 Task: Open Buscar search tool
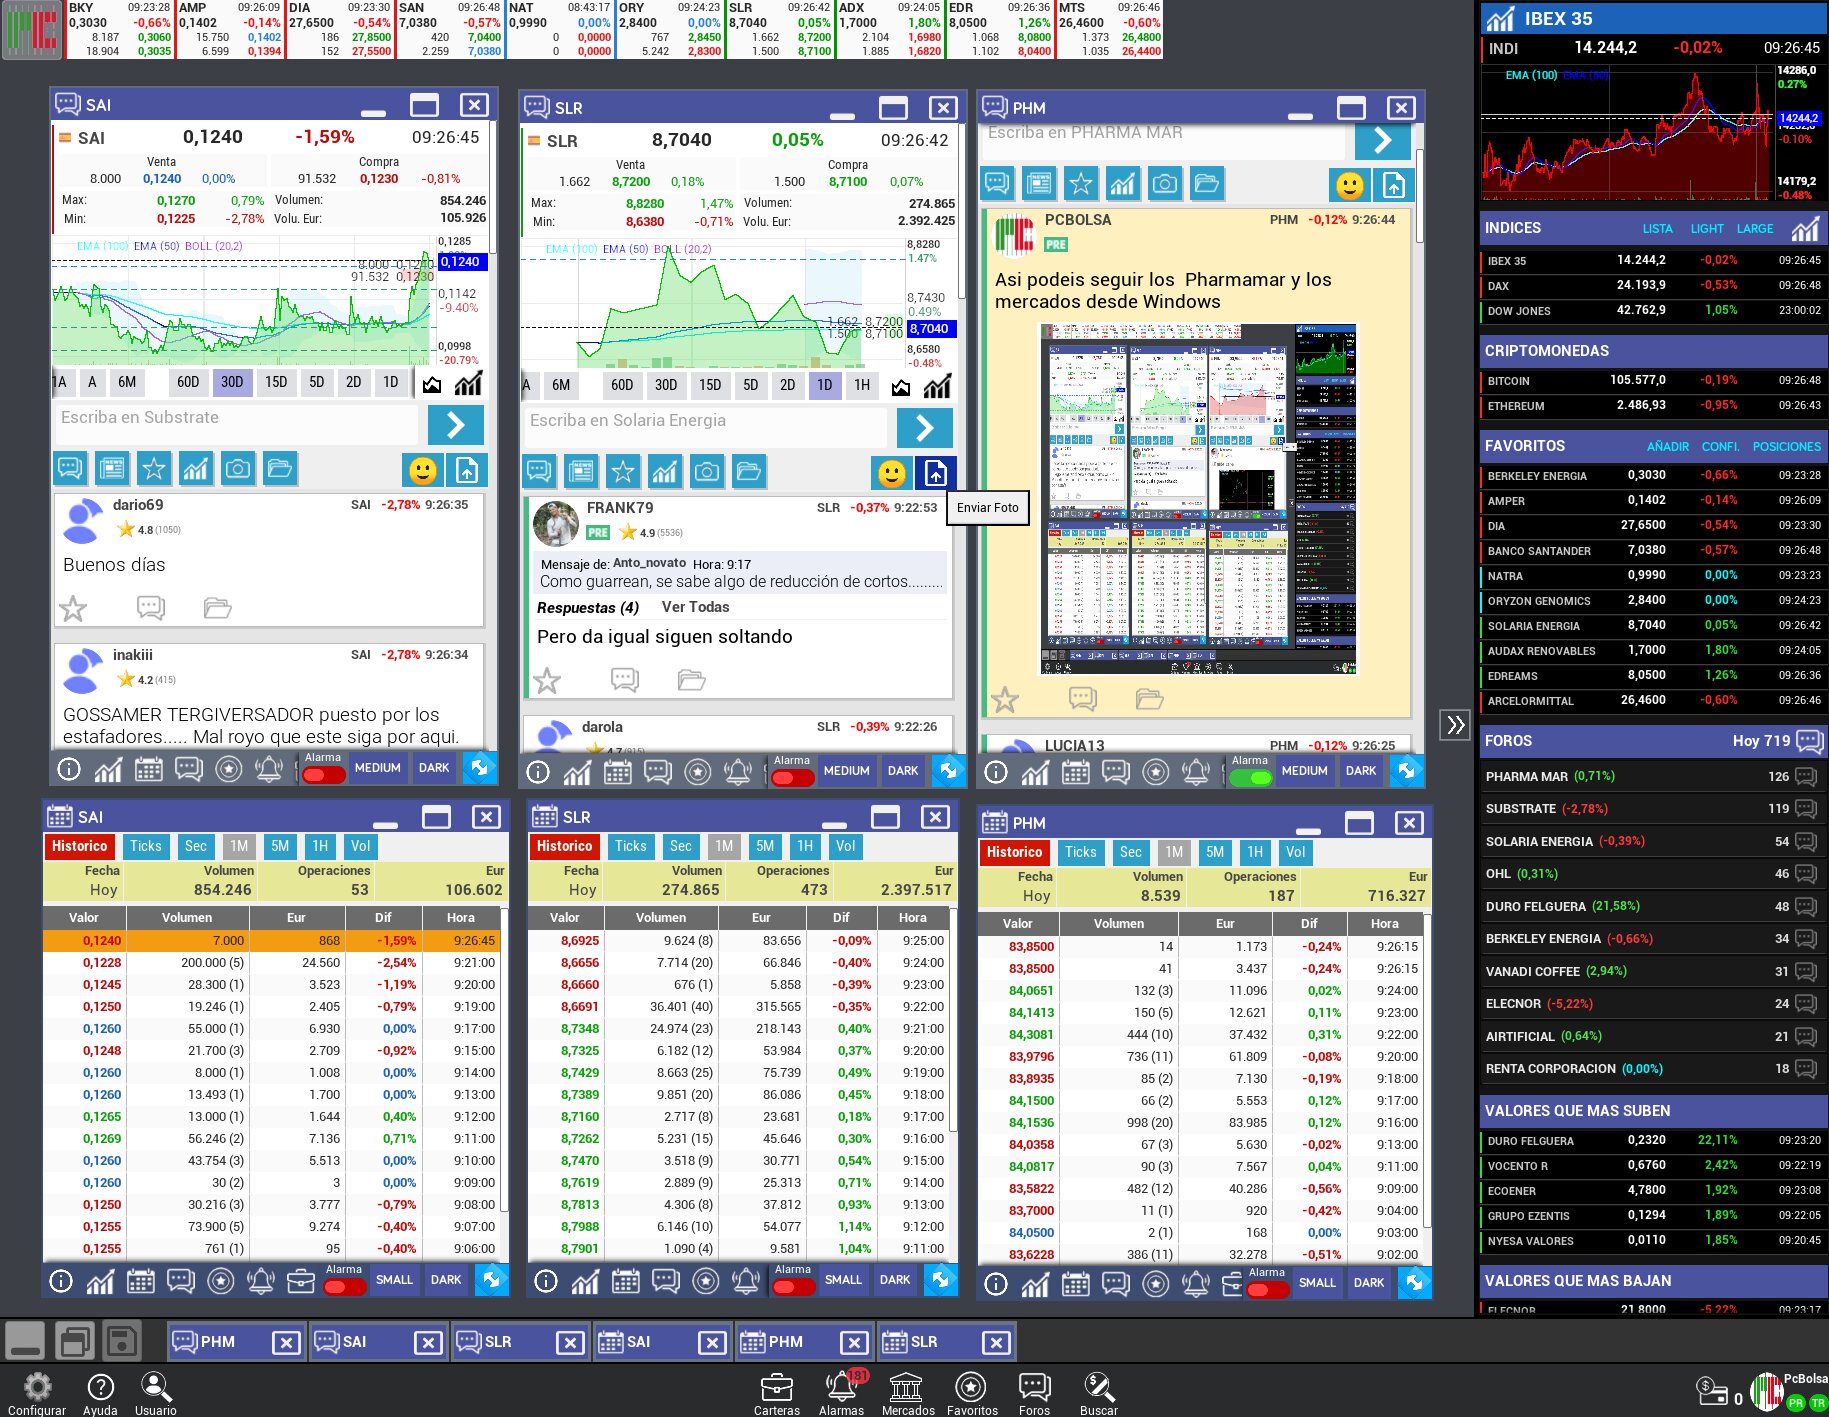[1098, 1392]
